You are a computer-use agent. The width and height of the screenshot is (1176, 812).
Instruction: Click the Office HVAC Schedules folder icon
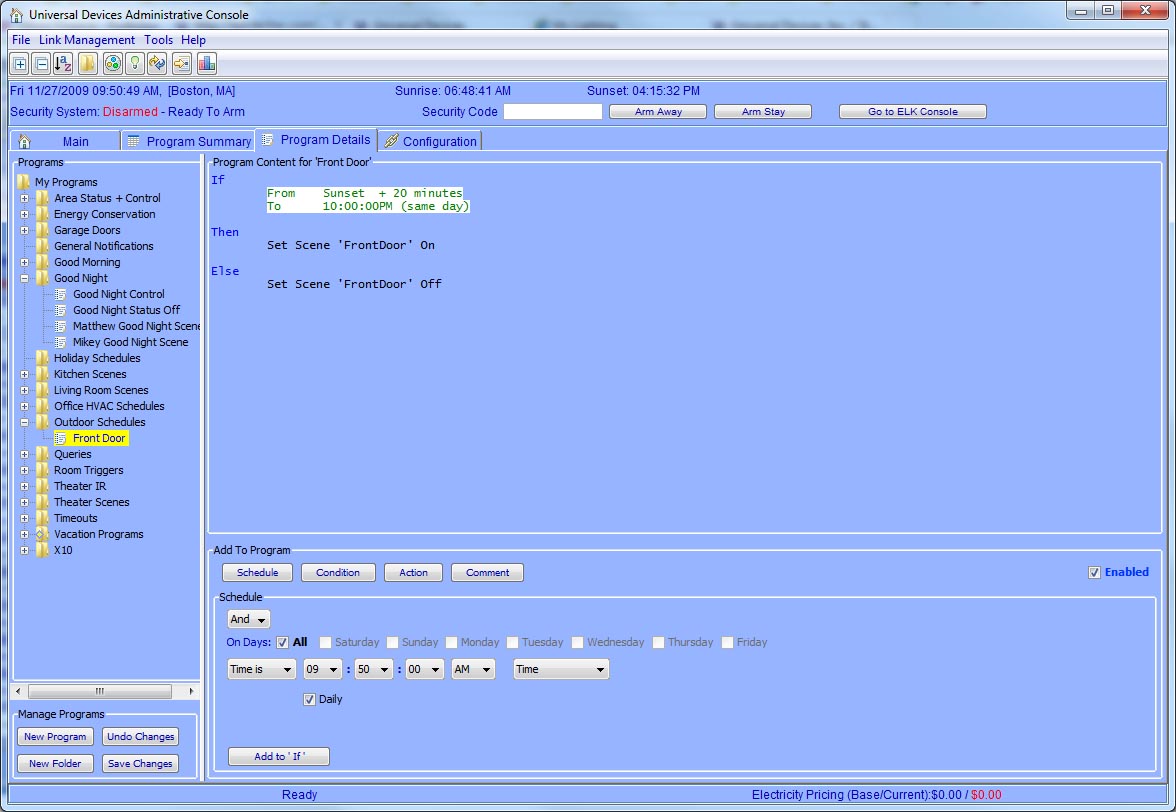(43, 406)
